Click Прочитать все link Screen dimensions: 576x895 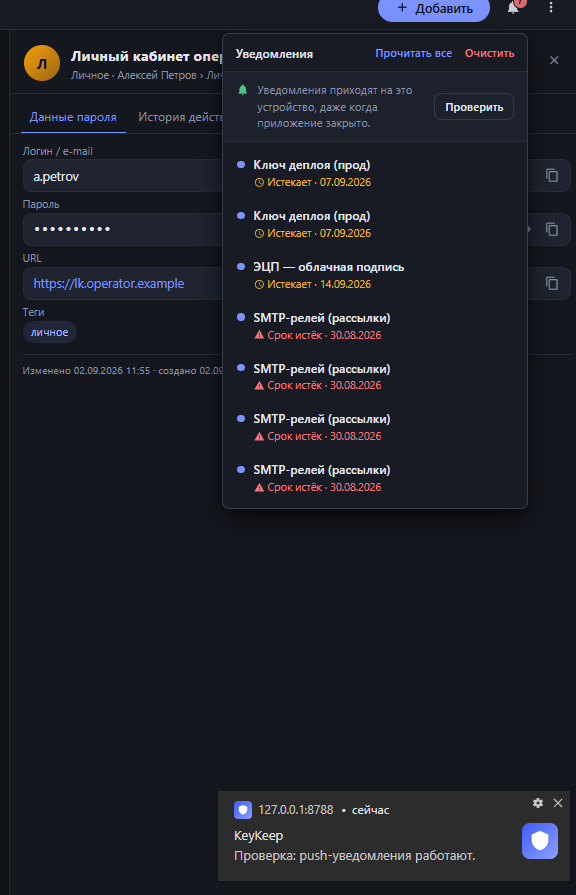[x=413, y=53]
